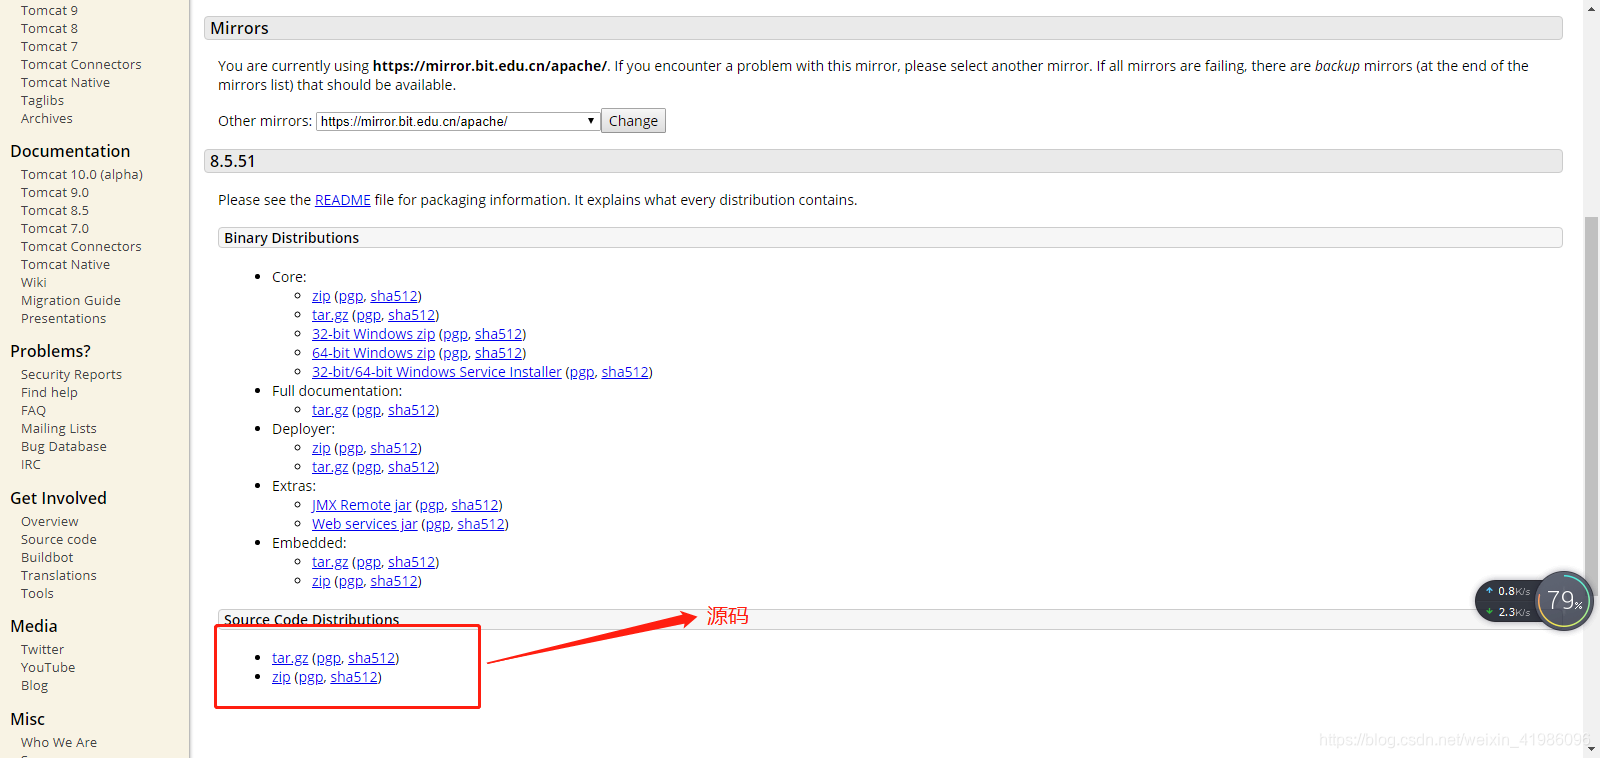Open sha512 for source code tar.gz

pos(371,658)
